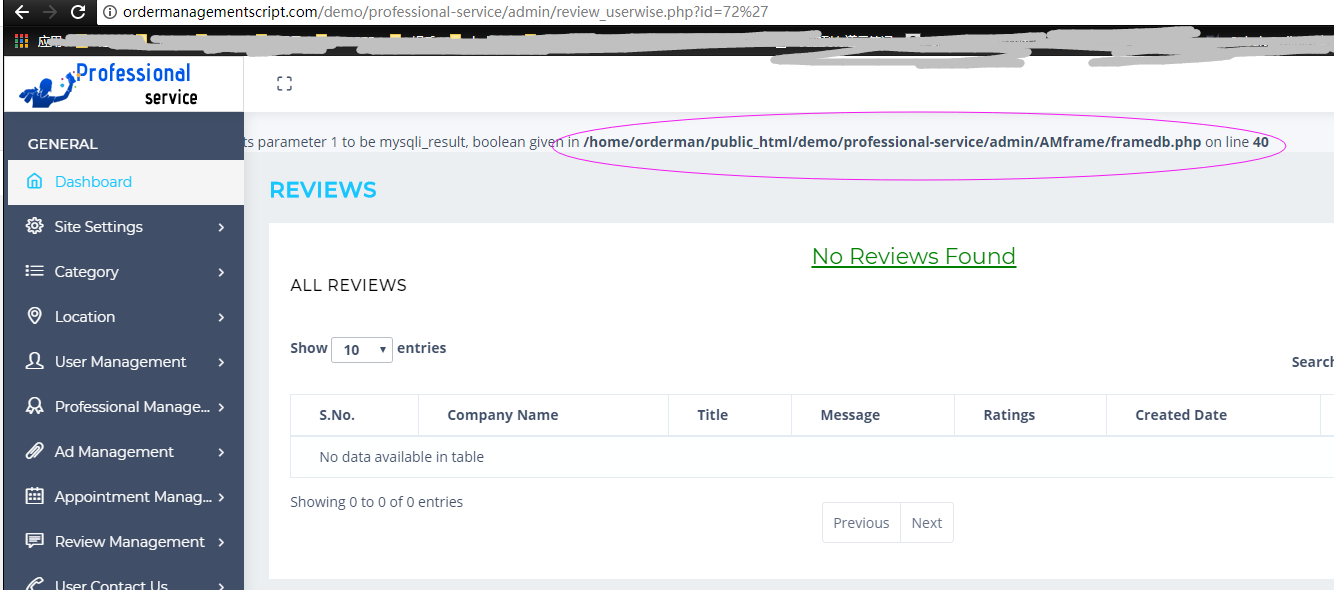Open Review Management menu item
The image size is (1334, 590).
(126, 542)
